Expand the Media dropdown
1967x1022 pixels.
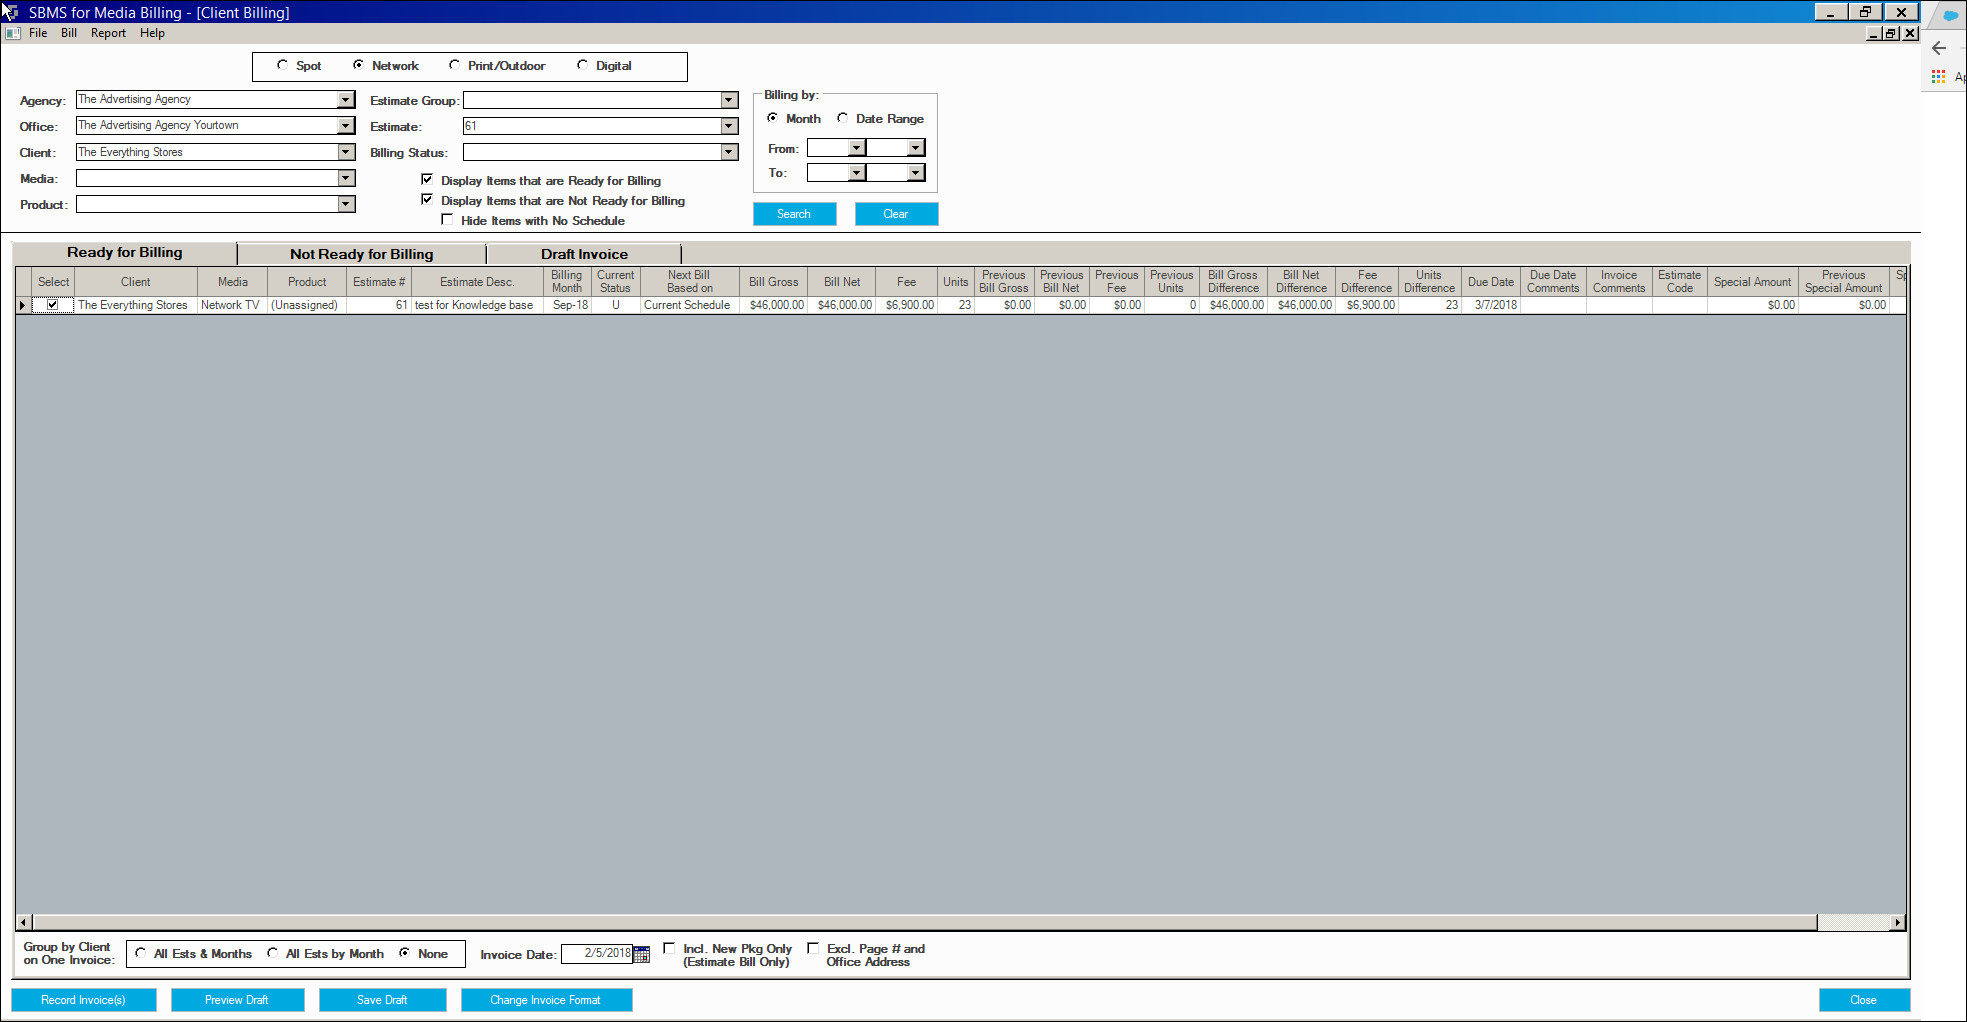coord(346,178)
